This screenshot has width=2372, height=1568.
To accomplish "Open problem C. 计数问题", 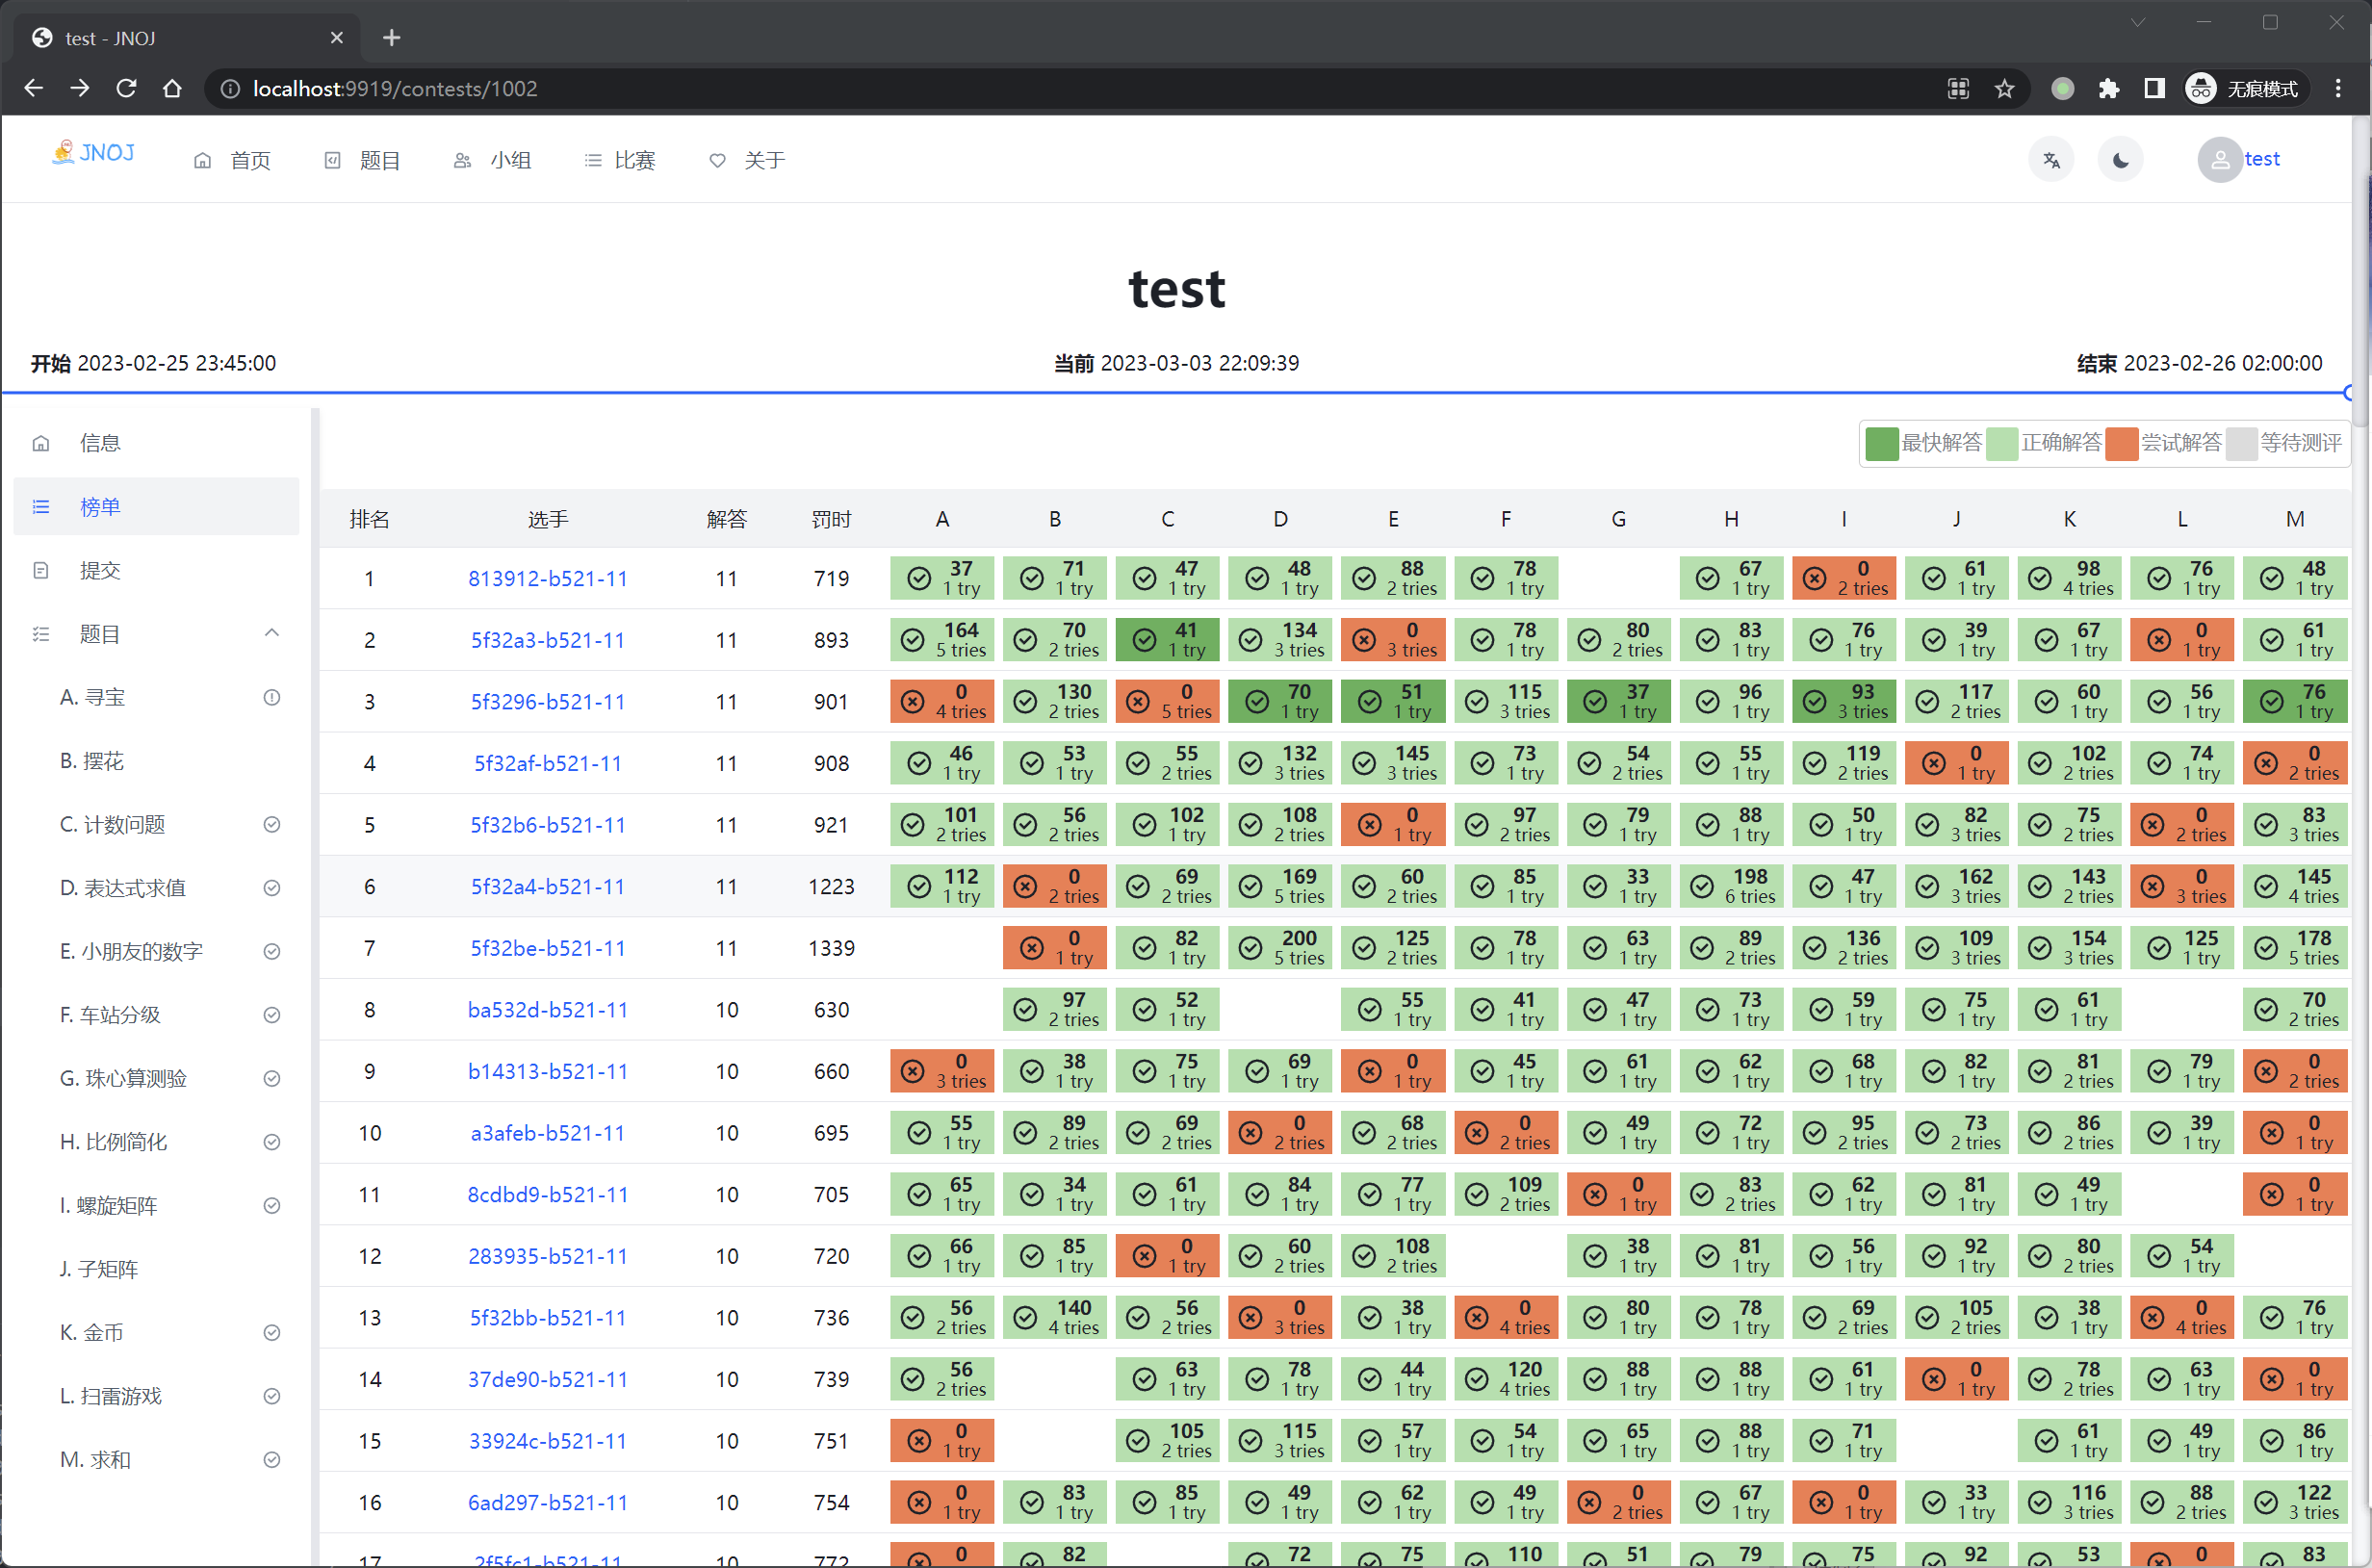I will [x=157, y=824].
